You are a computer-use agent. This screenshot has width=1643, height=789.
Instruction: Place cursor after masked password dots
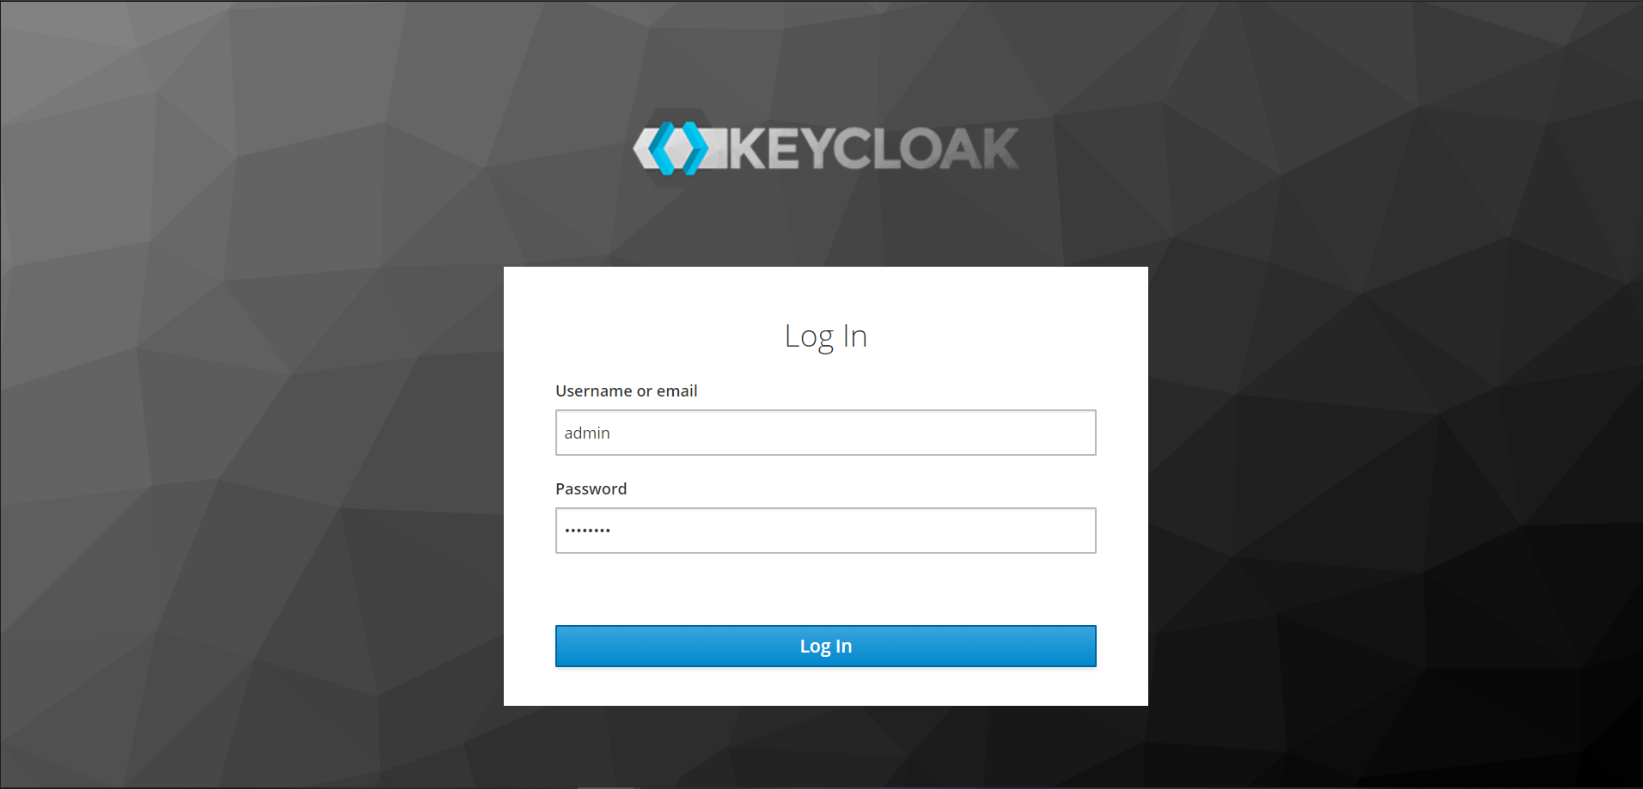coord(613,531)
